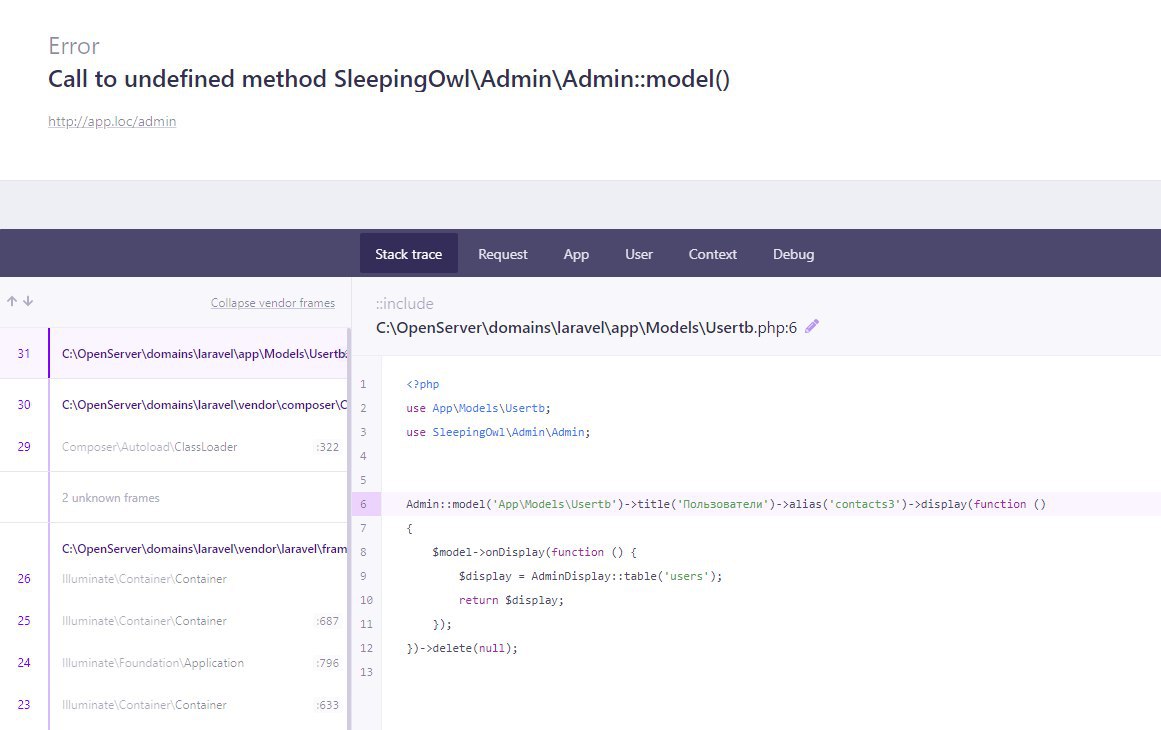Select frame 30 vendor composer file
The height and width of the screenshot is (730, 1161).
(x=174, y=405)
